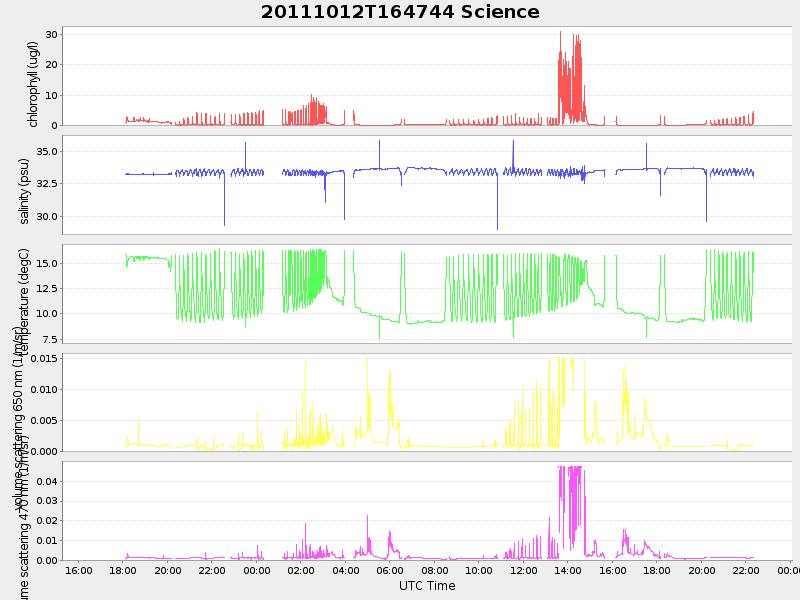Click the 0.04 tick on 470 nm scattering axis
The height and width of the screenshot is (600, 800).
[x=47, y=481]
